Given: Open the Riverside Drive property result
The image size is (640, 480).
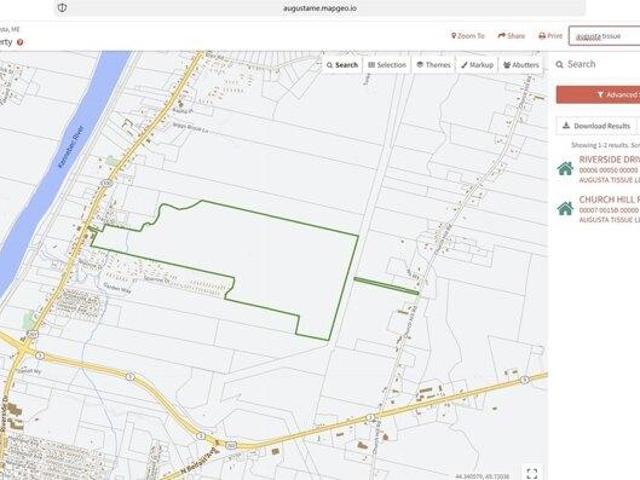Looking at the screenshot, I should pyautogui.click(x=609, y=159).
